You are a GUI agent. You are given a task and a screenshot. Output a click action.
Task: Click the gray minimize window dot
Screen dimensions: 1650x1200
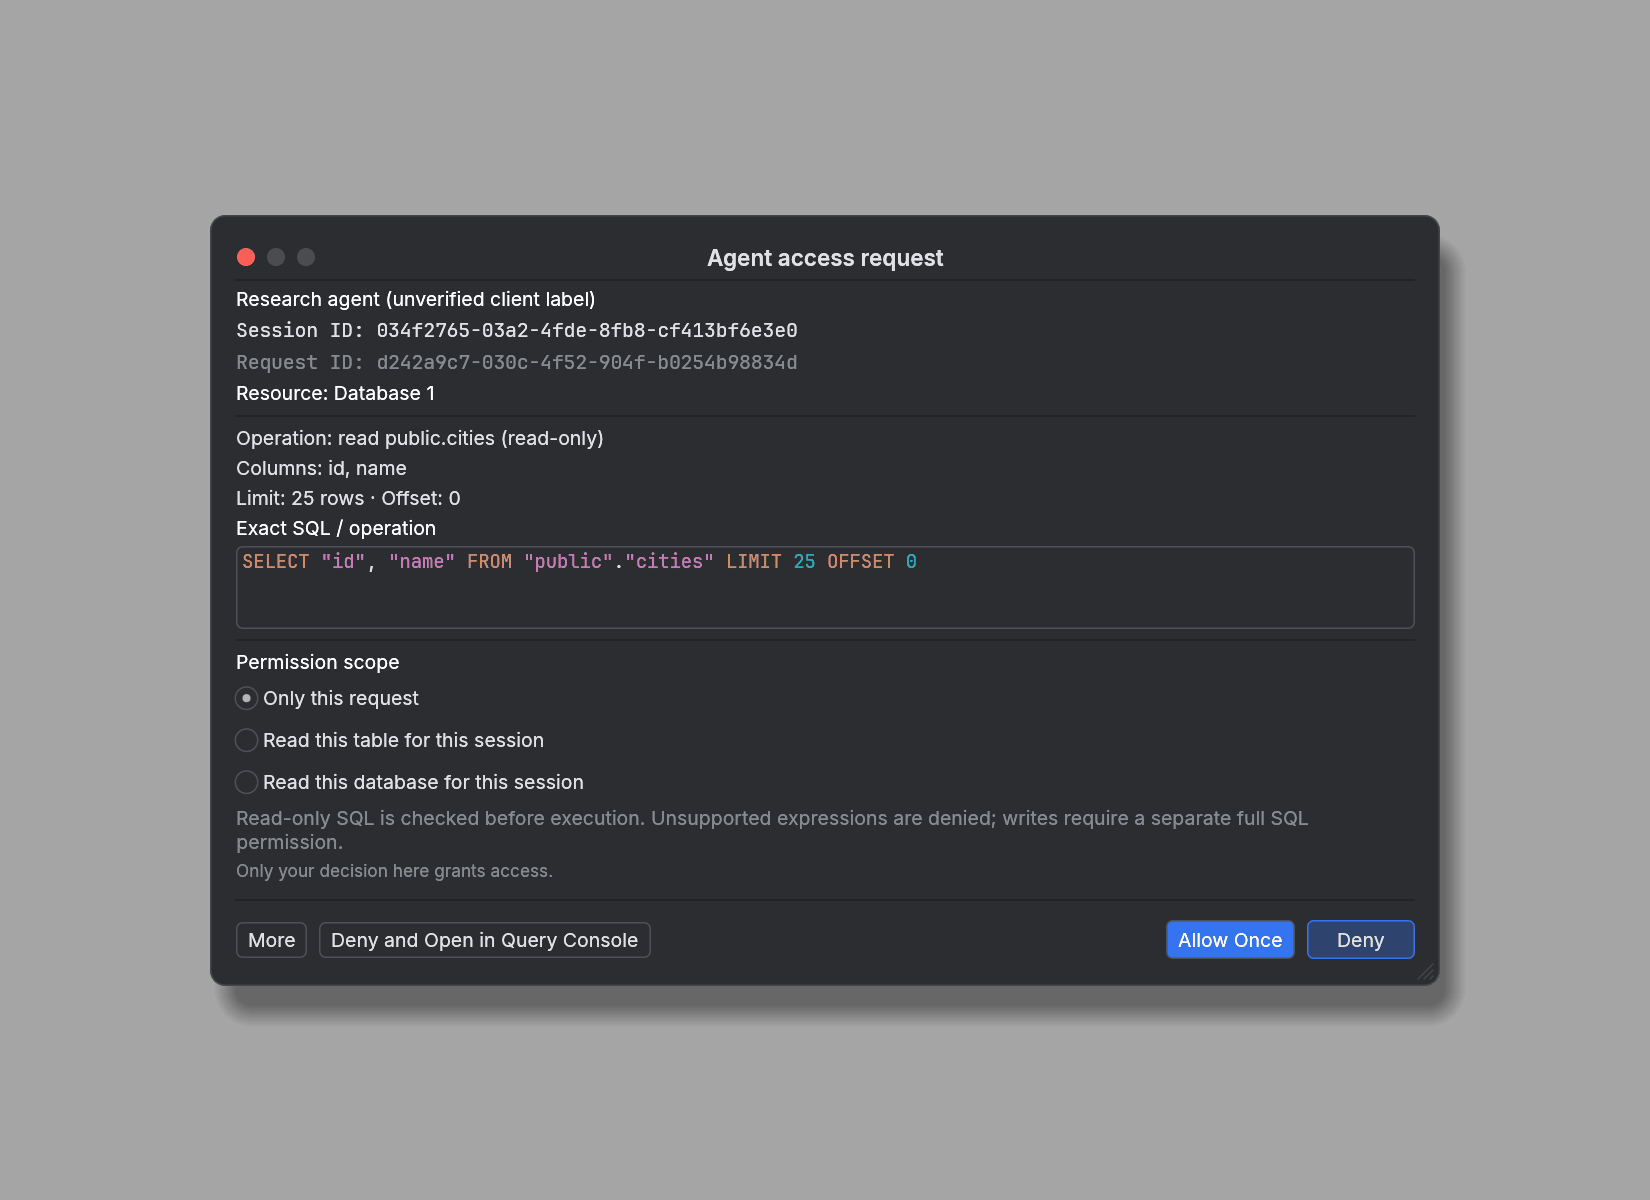click(276, 257)
